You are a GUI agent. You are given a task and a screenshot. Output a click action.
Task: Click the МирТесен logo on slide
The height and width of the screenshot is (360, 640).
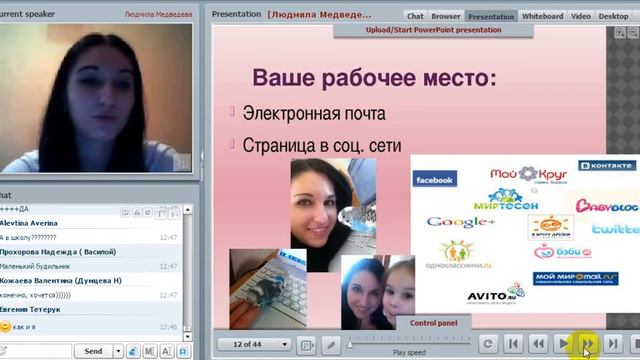506,200
